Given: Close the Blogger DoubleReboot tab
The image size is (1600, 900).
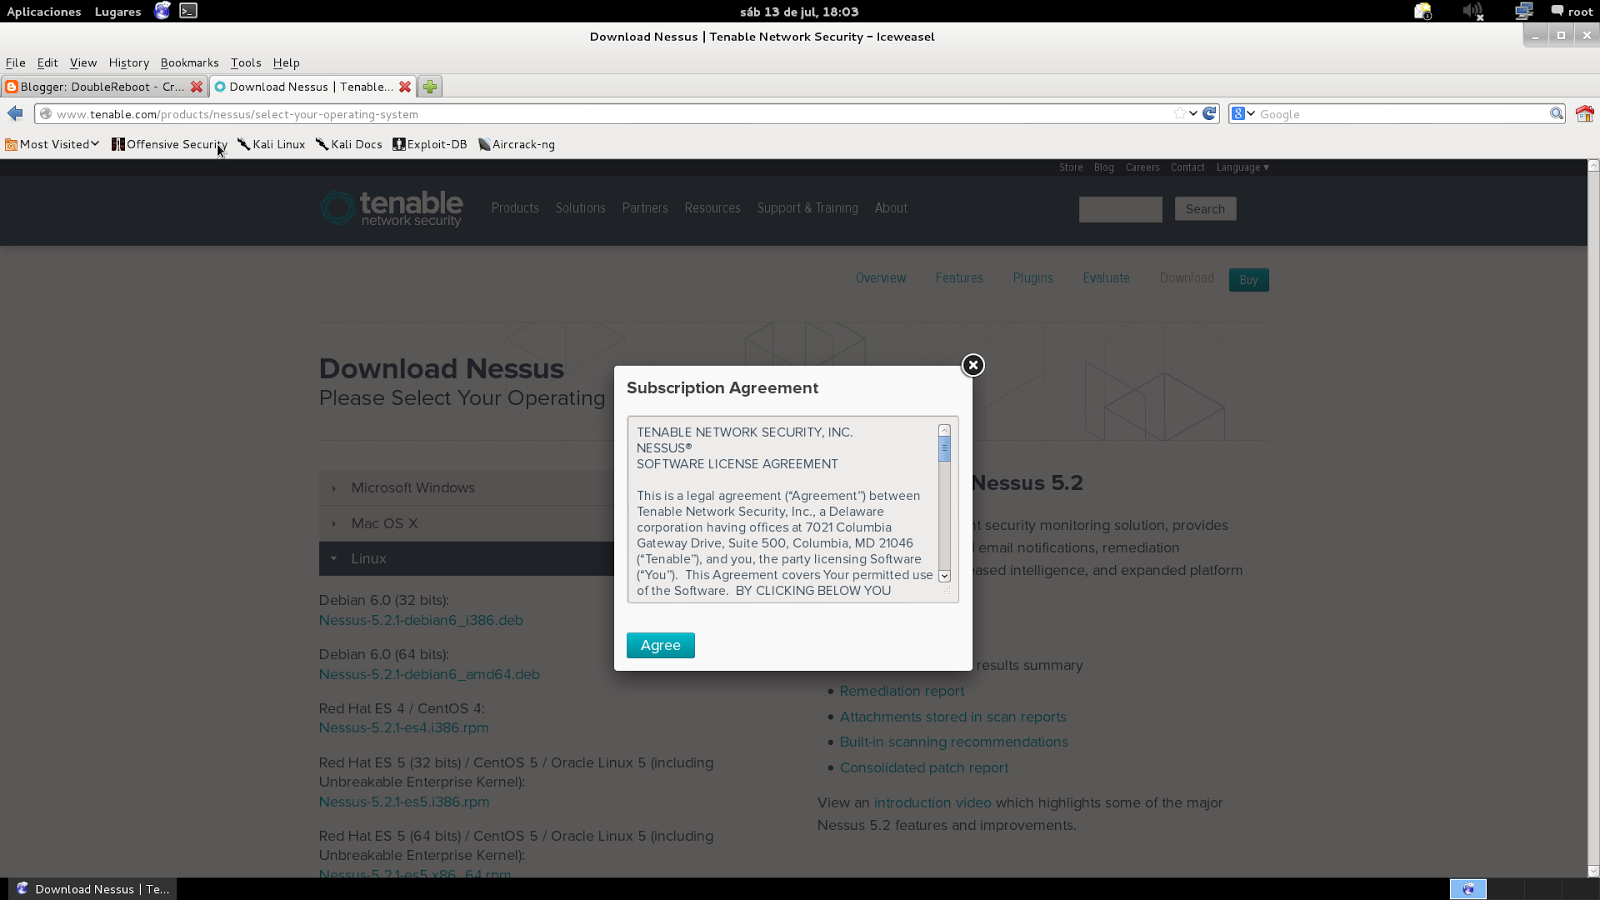Looking at the screenshot, I should point(197,87).
